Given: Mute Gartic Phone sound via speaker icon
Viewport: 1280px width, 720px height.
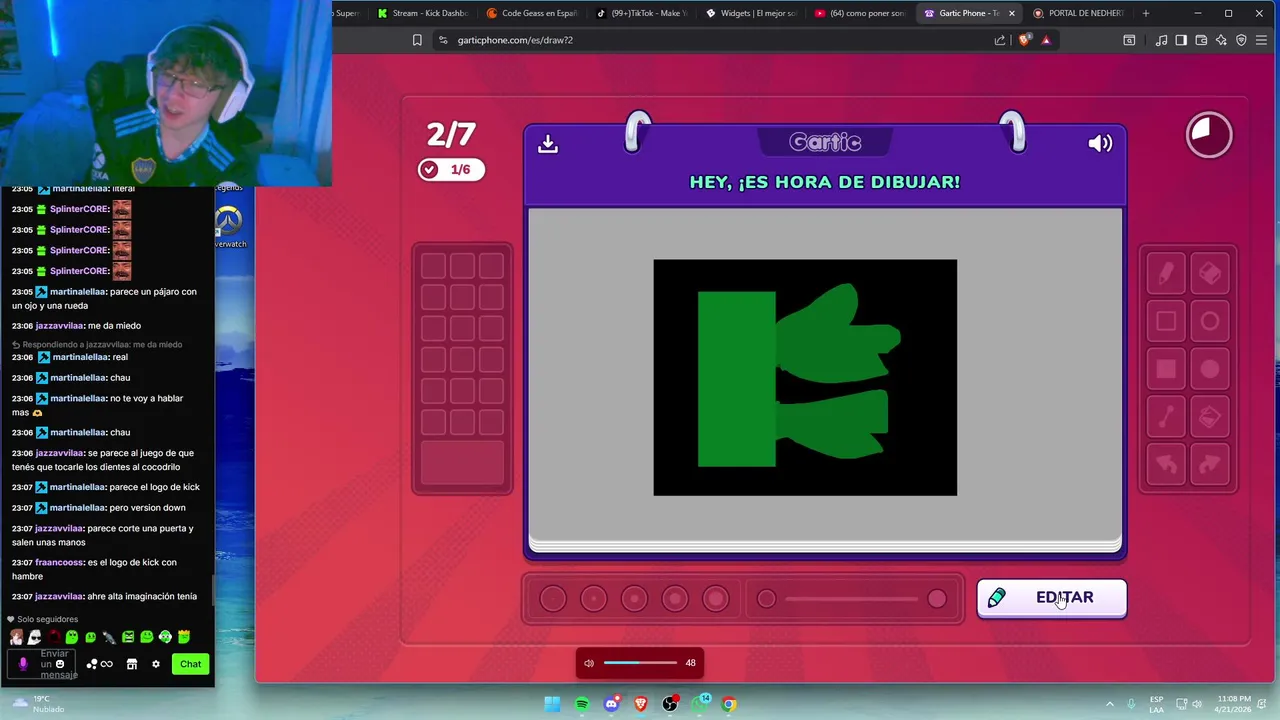Looking at the screenshot, I should [x=1100, y=143].
